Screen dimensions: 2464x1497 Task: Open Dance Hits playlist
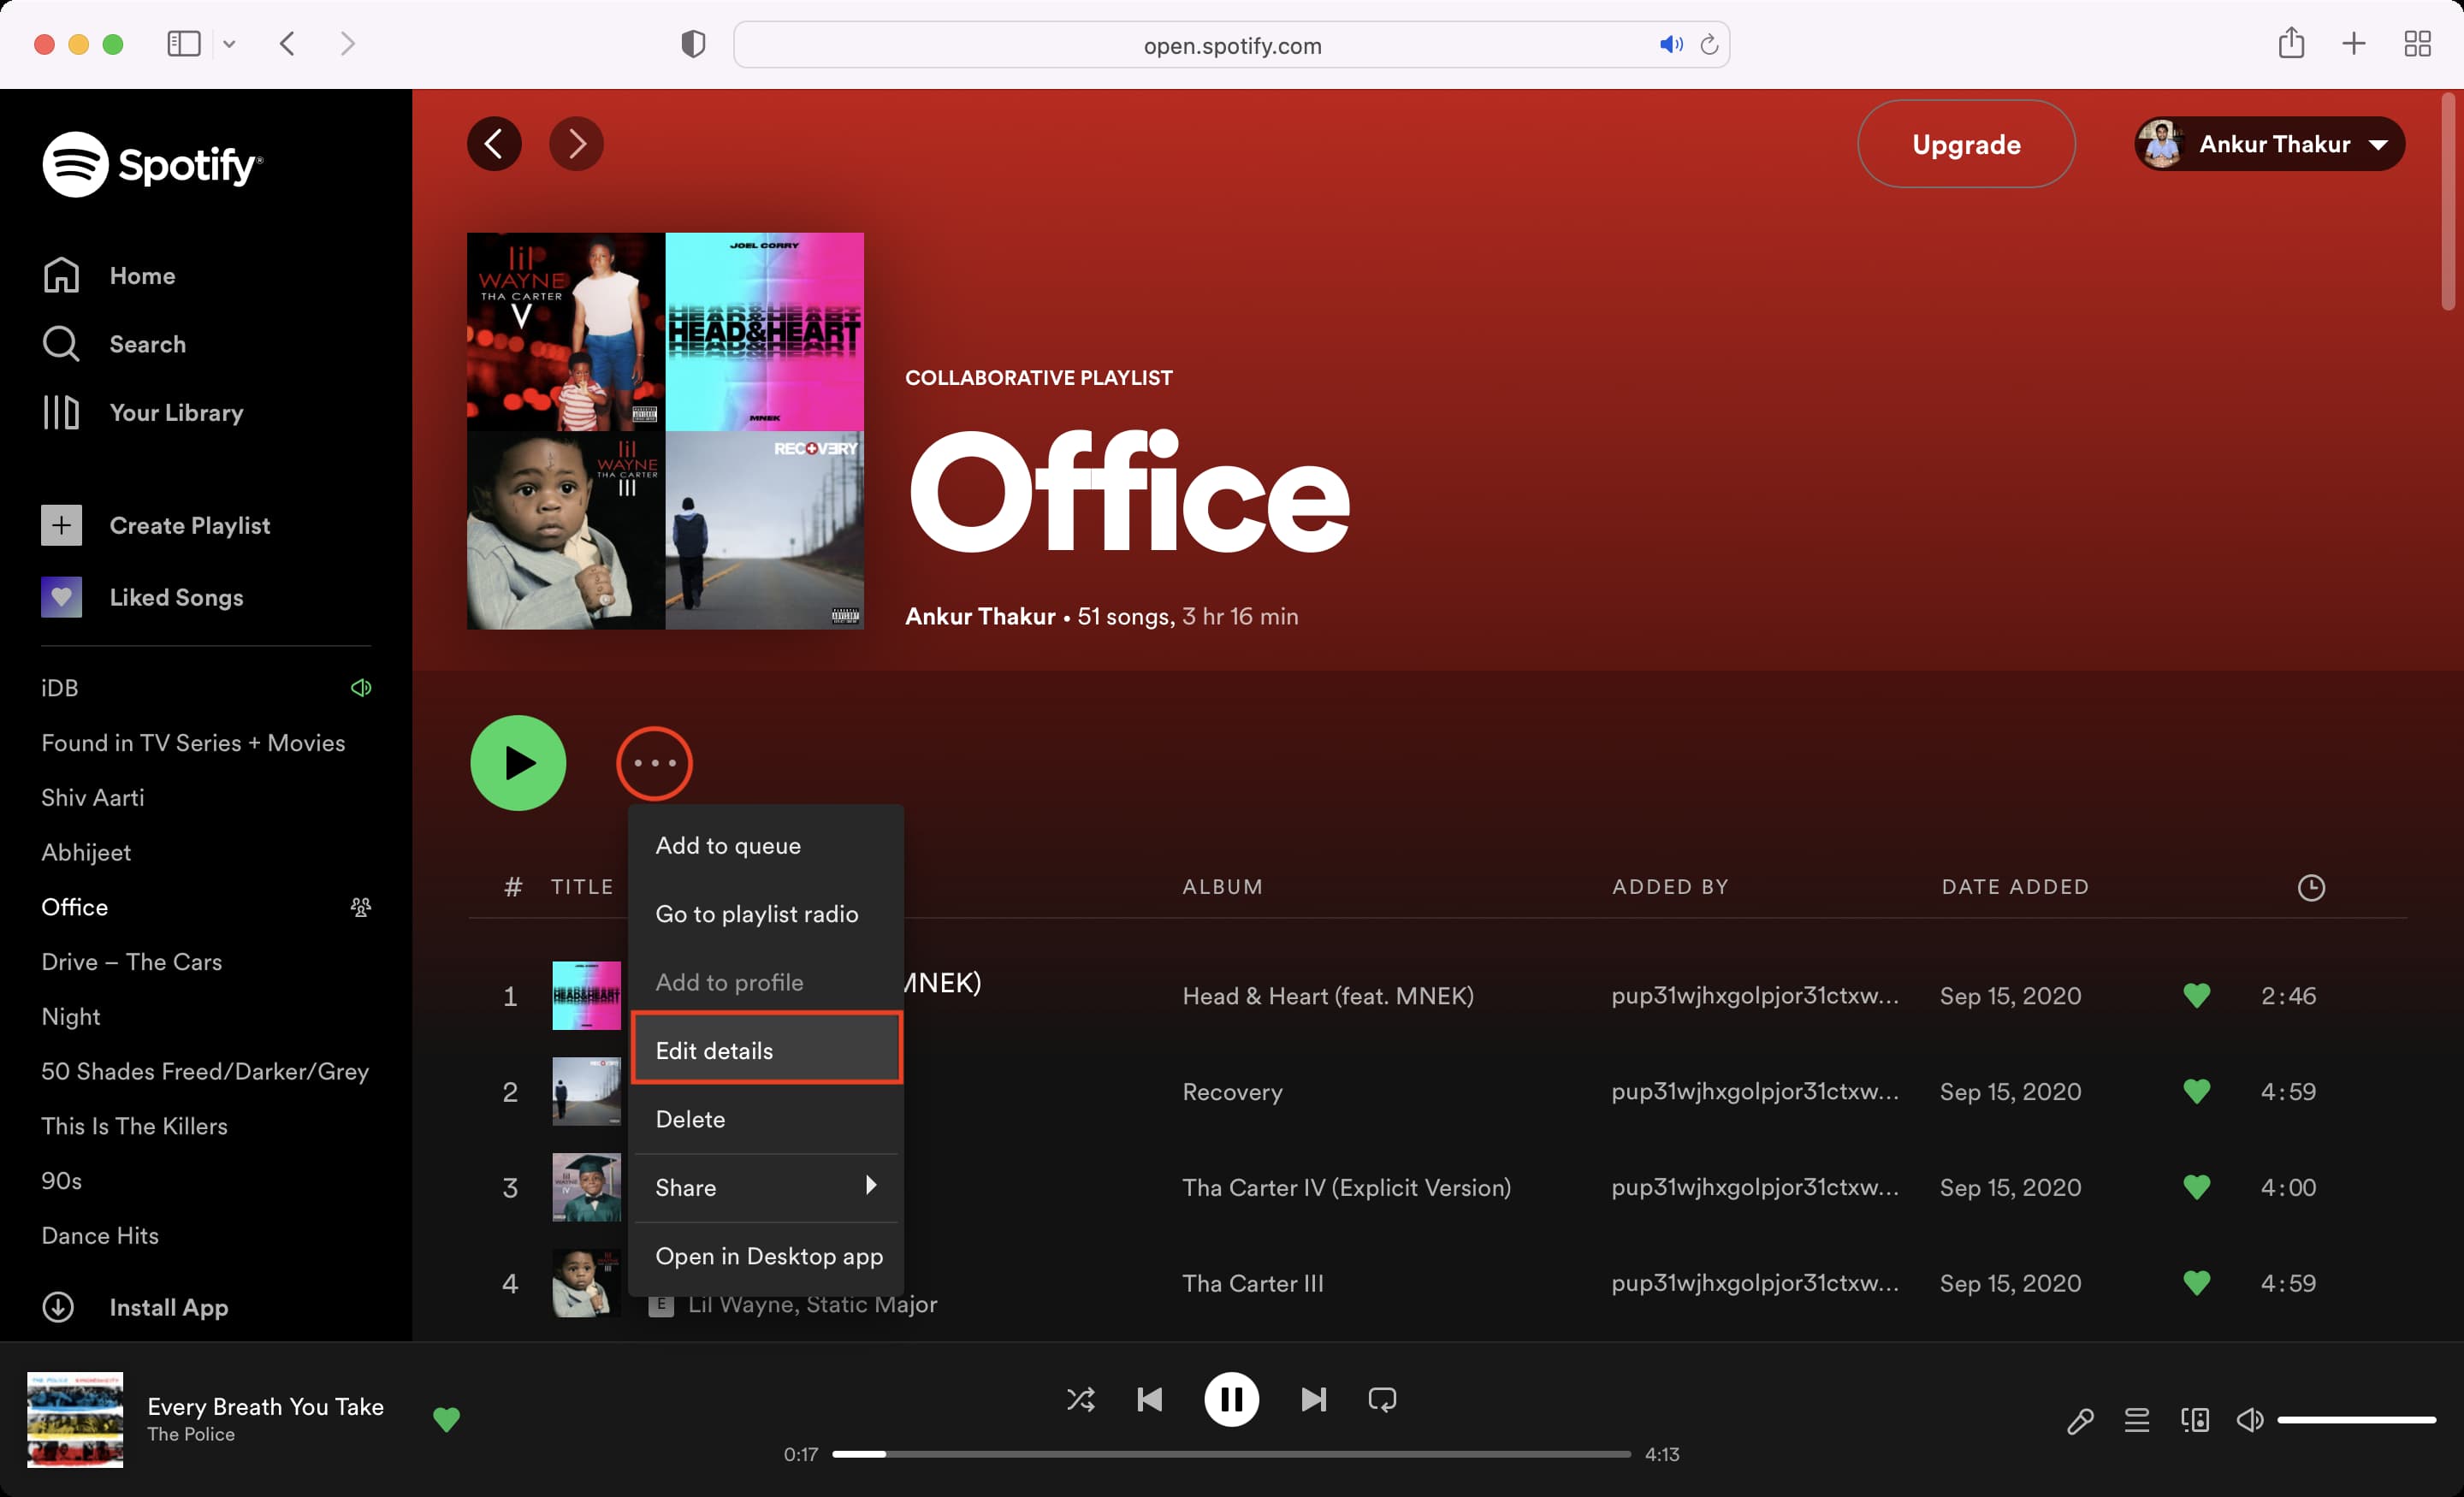100,1235
